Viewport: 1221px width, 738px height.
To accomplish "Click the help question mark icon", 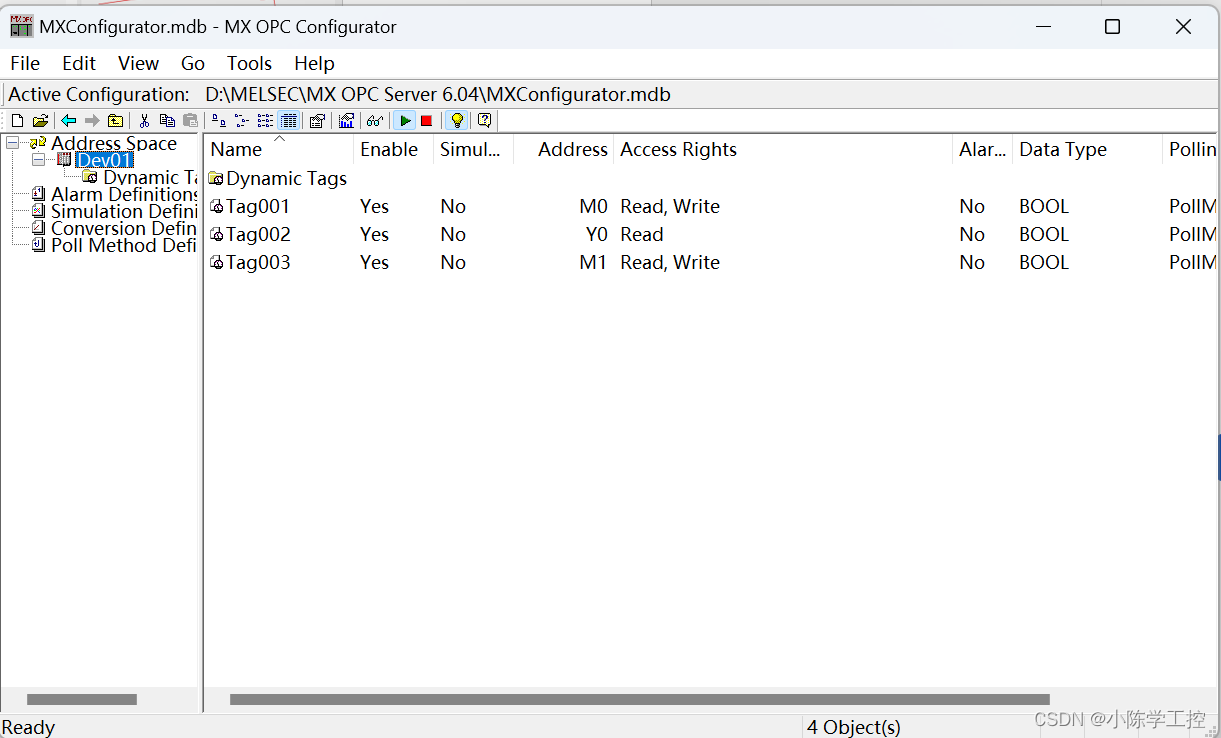I will (484, 121).
